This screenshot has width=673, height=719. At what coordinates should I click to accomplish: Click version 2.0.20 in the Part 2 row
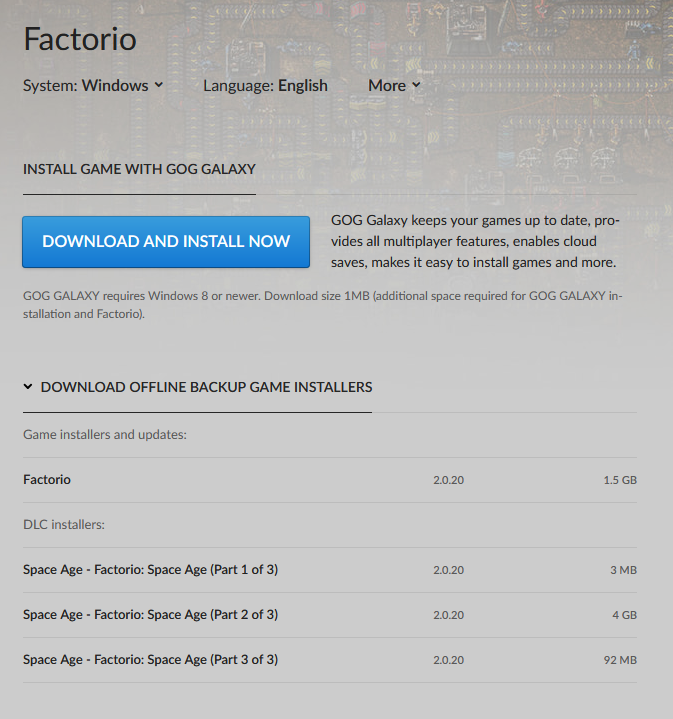(x=448, y=615)
